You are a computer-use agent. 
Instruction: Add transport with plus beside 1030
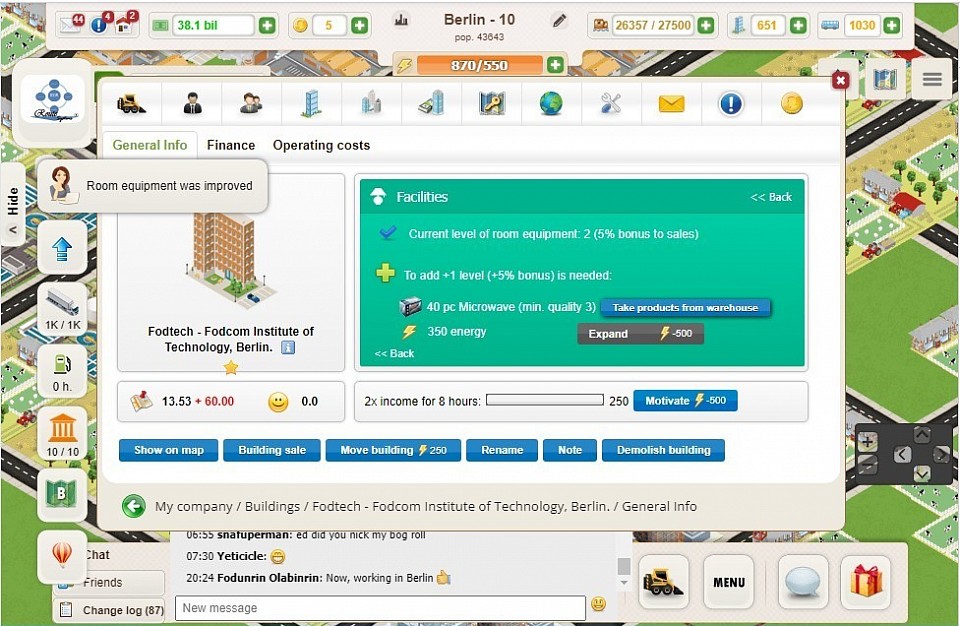pyautogui.click(x=892, y=26)
